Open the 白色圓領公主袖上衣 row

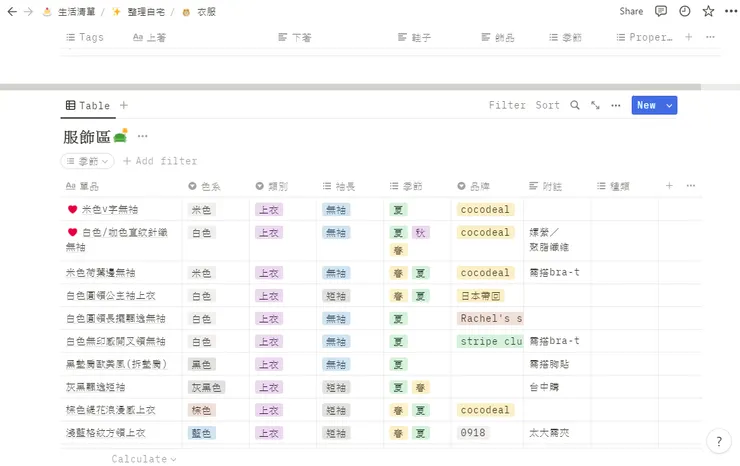point(110,296)
